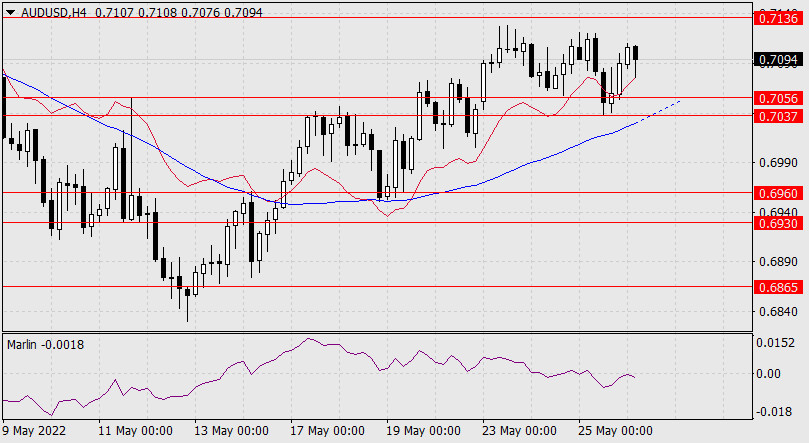Viewport: 809px width, 443px height.
Task: Click the 0.6930 red price level label
Action: click(x=779, y=223)
